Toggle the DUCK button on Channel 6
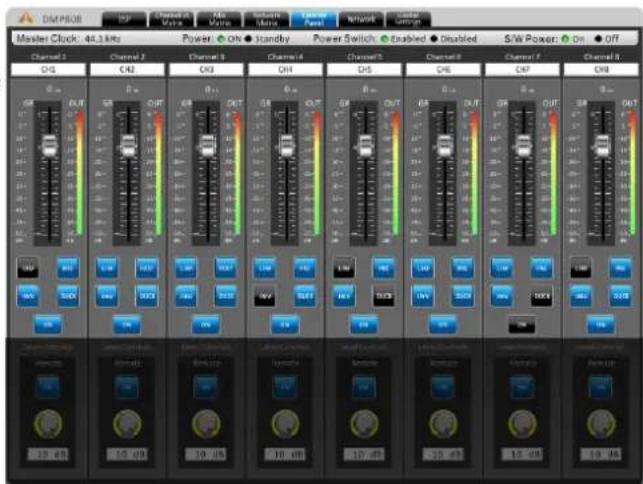Screen dimensions: 643x484 click(x=463, y=296)
